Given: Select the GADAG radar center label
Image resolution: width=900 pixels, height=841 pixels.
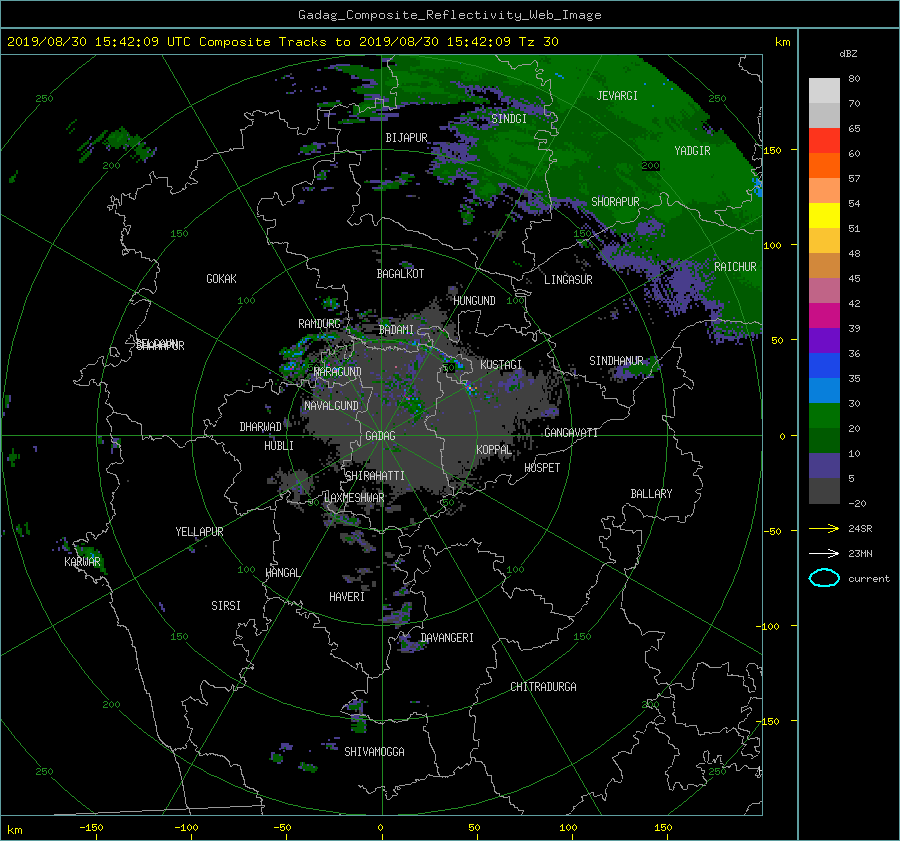Looking at the screenshot, I should 380,436.
